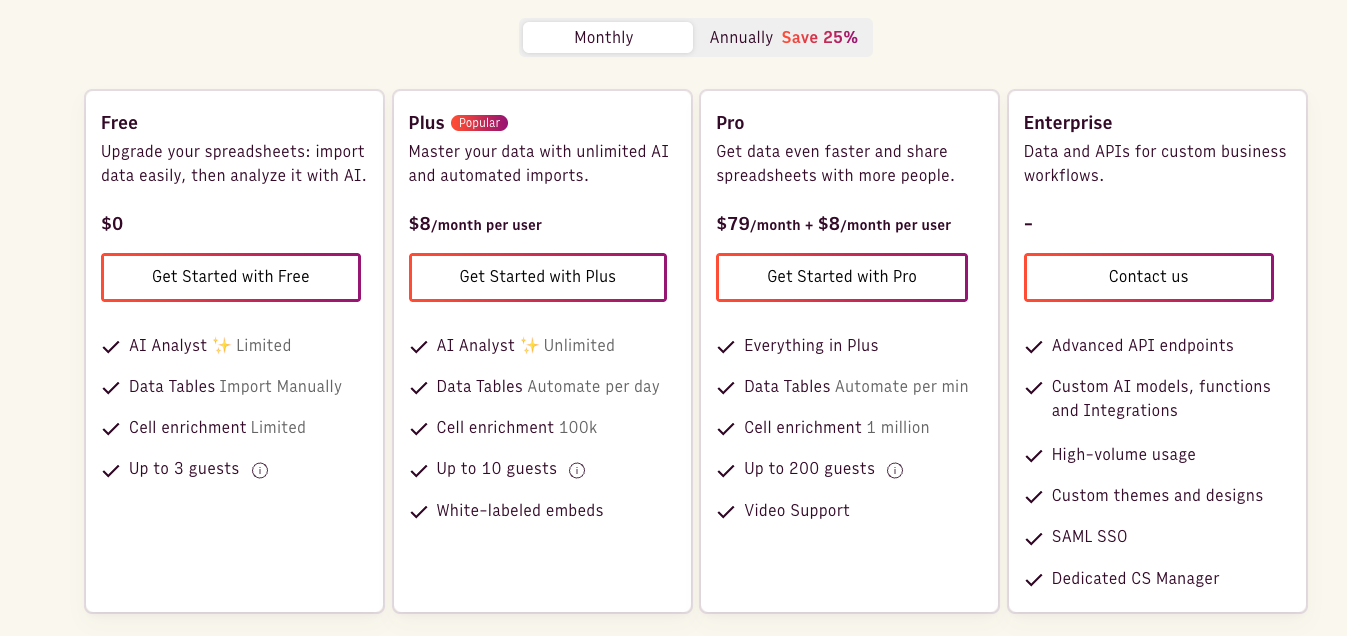Click the info icon next to Up to 10 guests
Viewport: 1347px width, 636px height.
[577, 470]
